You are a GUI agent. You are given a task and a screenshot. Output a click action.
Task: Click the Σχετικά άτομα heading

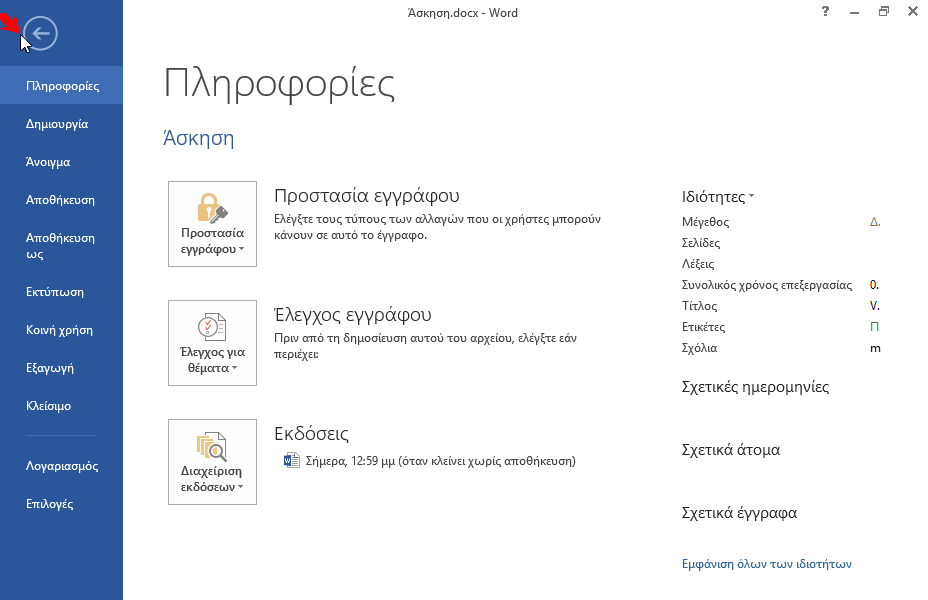(731, 450)
